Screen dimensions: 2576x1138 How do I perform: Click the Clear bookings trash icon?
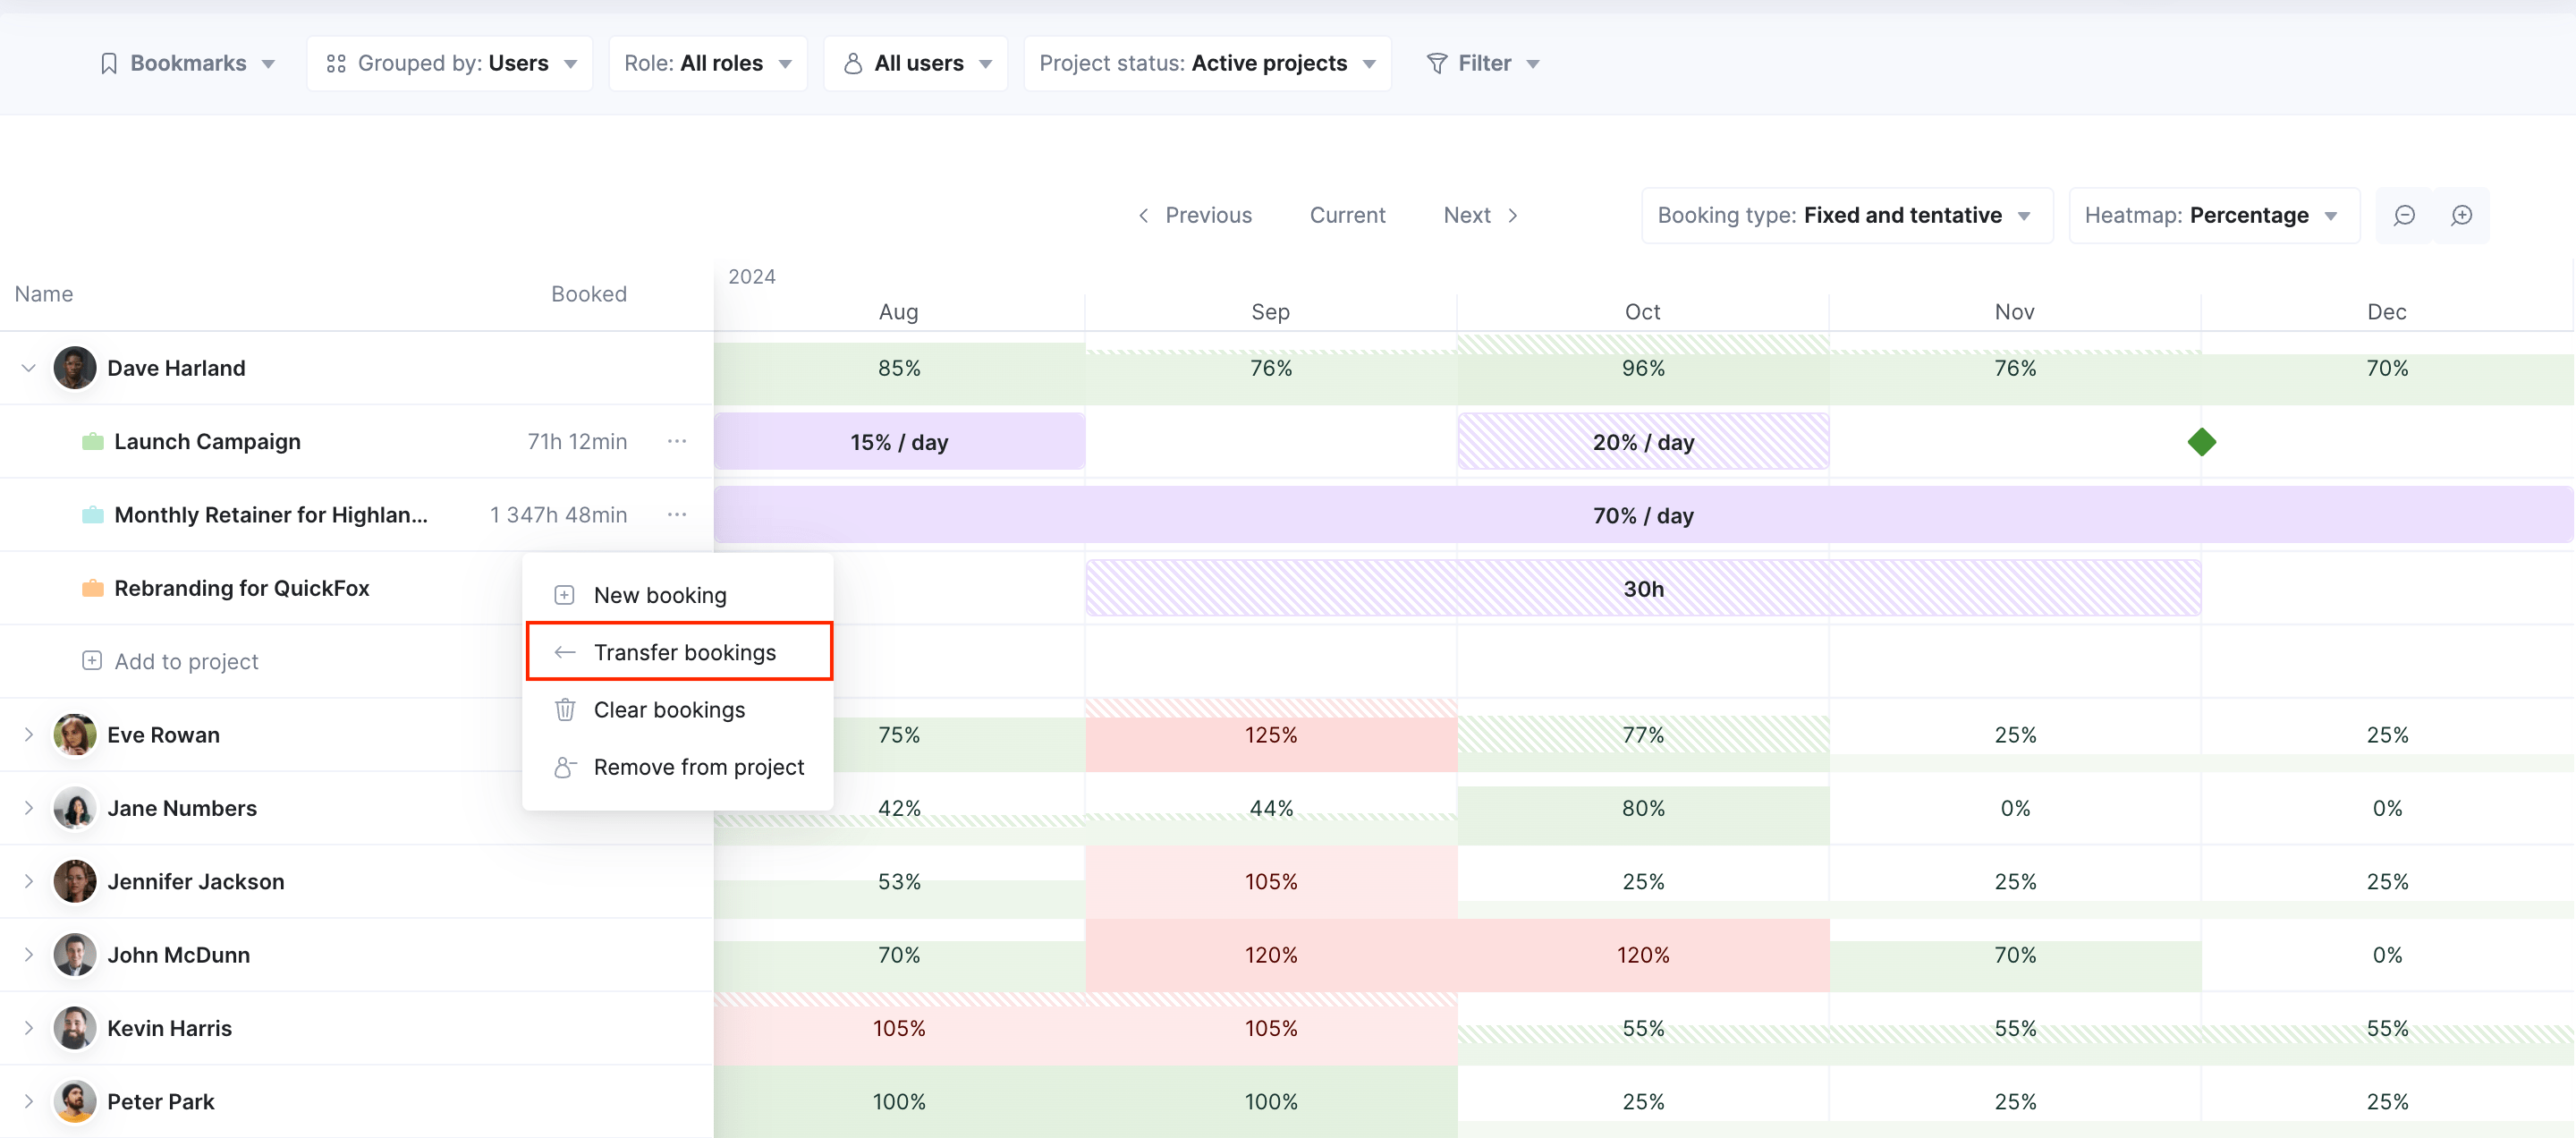click(565, 710)
